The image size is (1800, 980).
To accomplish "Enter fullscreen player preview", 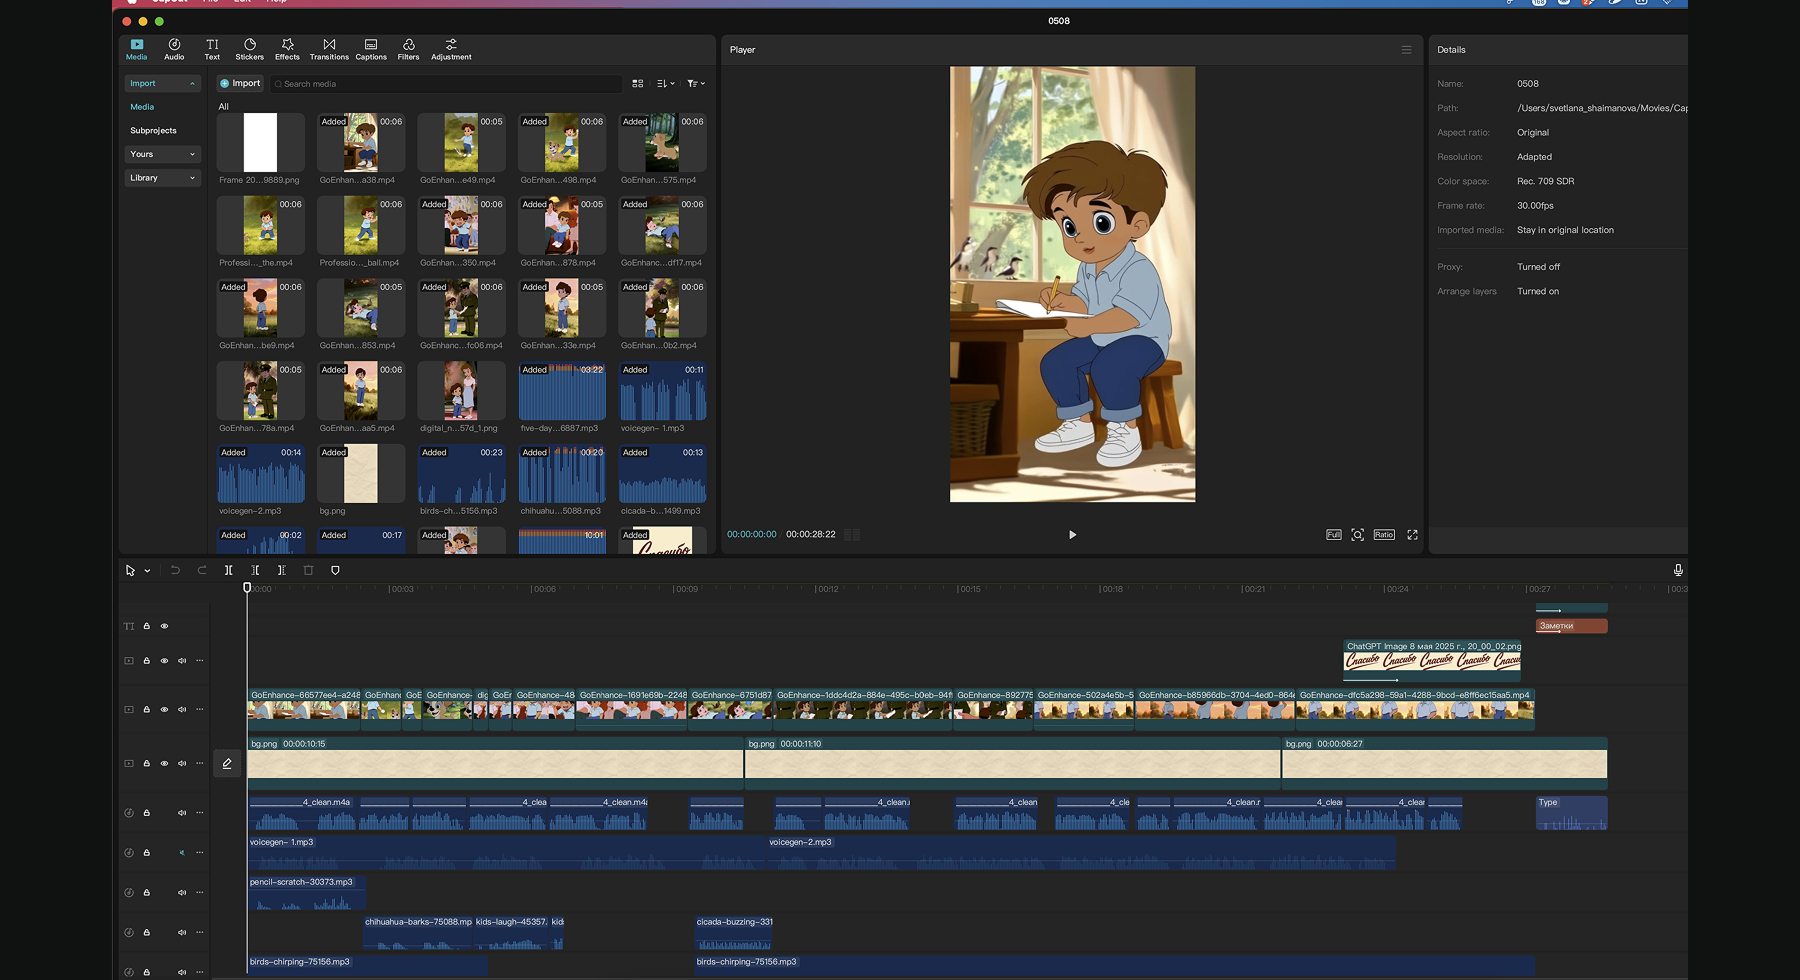I will (x=1412, y=535).
